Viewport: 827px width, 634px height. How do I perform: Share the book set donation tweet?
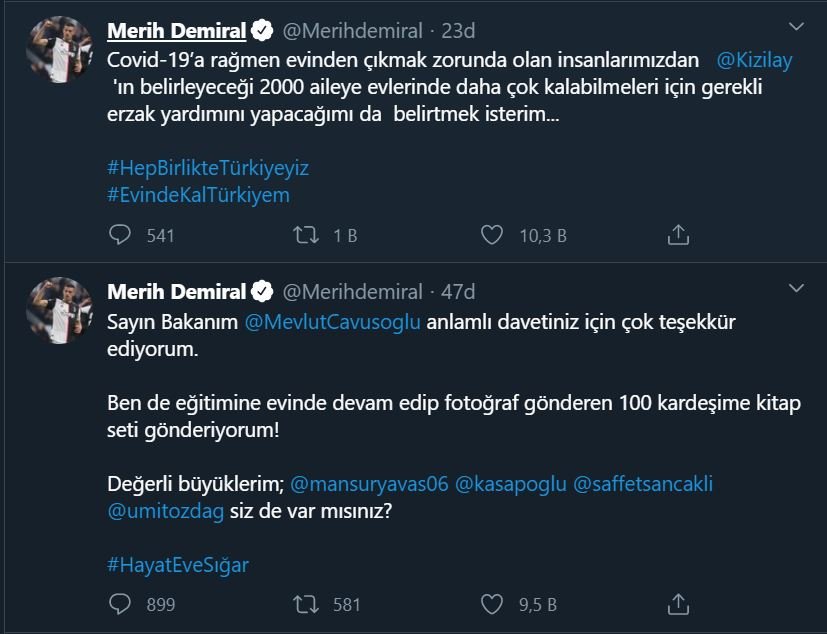[678, 604]
